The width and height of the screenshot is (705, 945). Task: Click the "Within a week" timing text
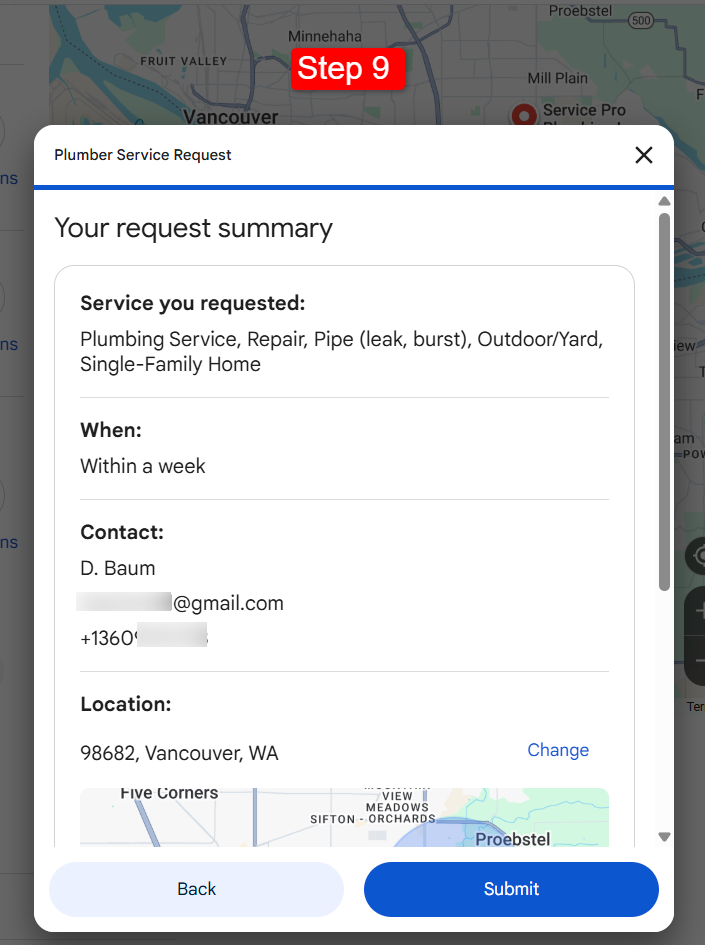(143, 466)
